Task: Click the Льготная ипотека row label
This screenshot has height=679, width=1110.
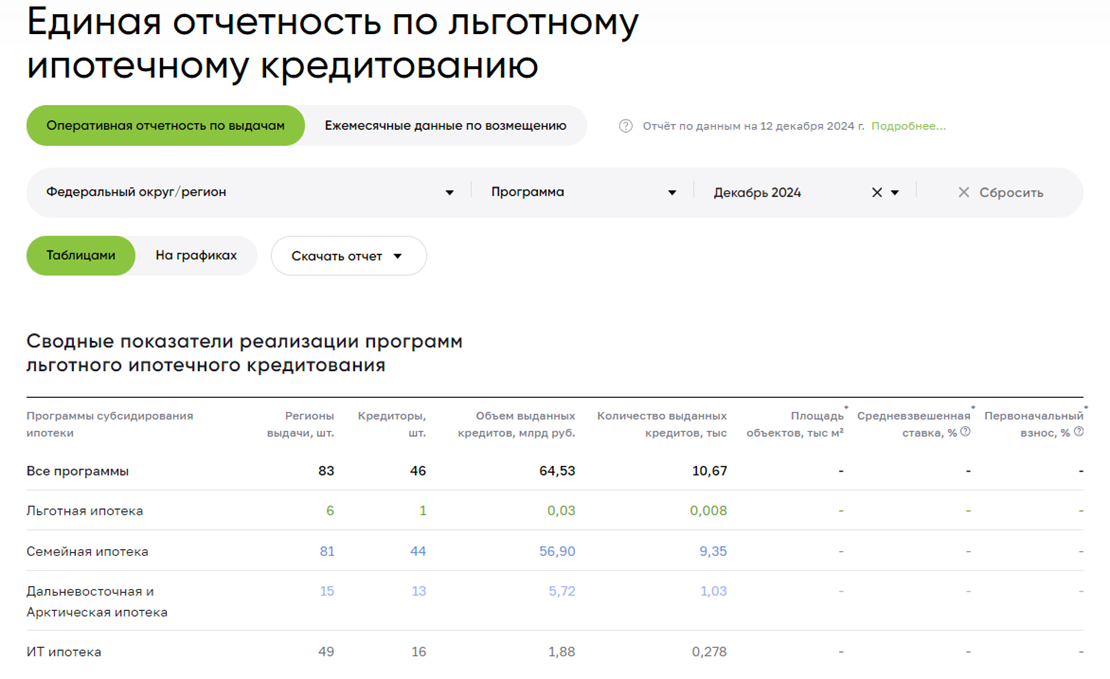Action: tap(85, 510)
